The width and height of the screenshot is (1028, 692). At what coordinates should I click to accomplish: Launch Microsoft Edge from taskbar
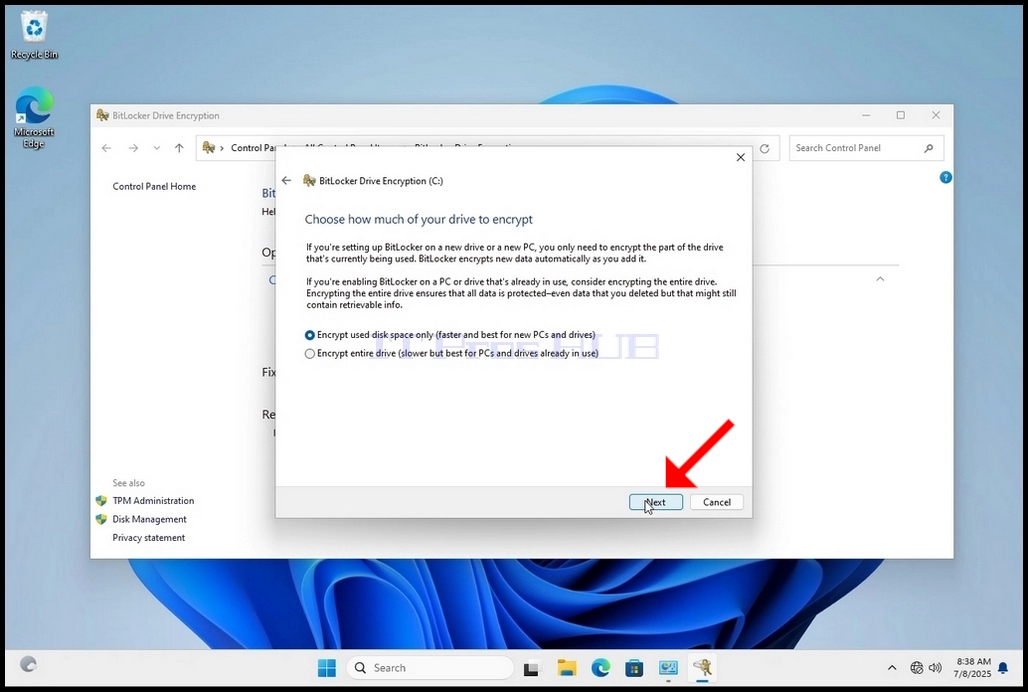(x=601, y=668)
